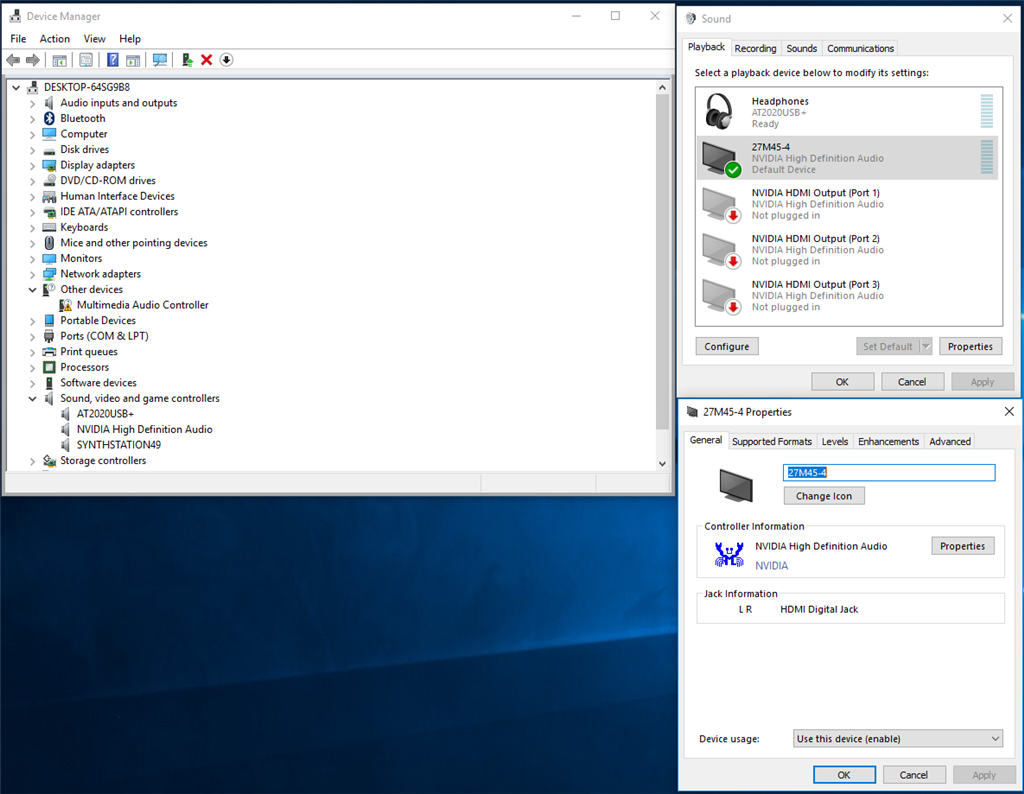Image resolution: width=1024 pixels, height=794 pixels.
Task: Open the Device usage dropdown
Action: pyautogui.click(x=898, y=738)
